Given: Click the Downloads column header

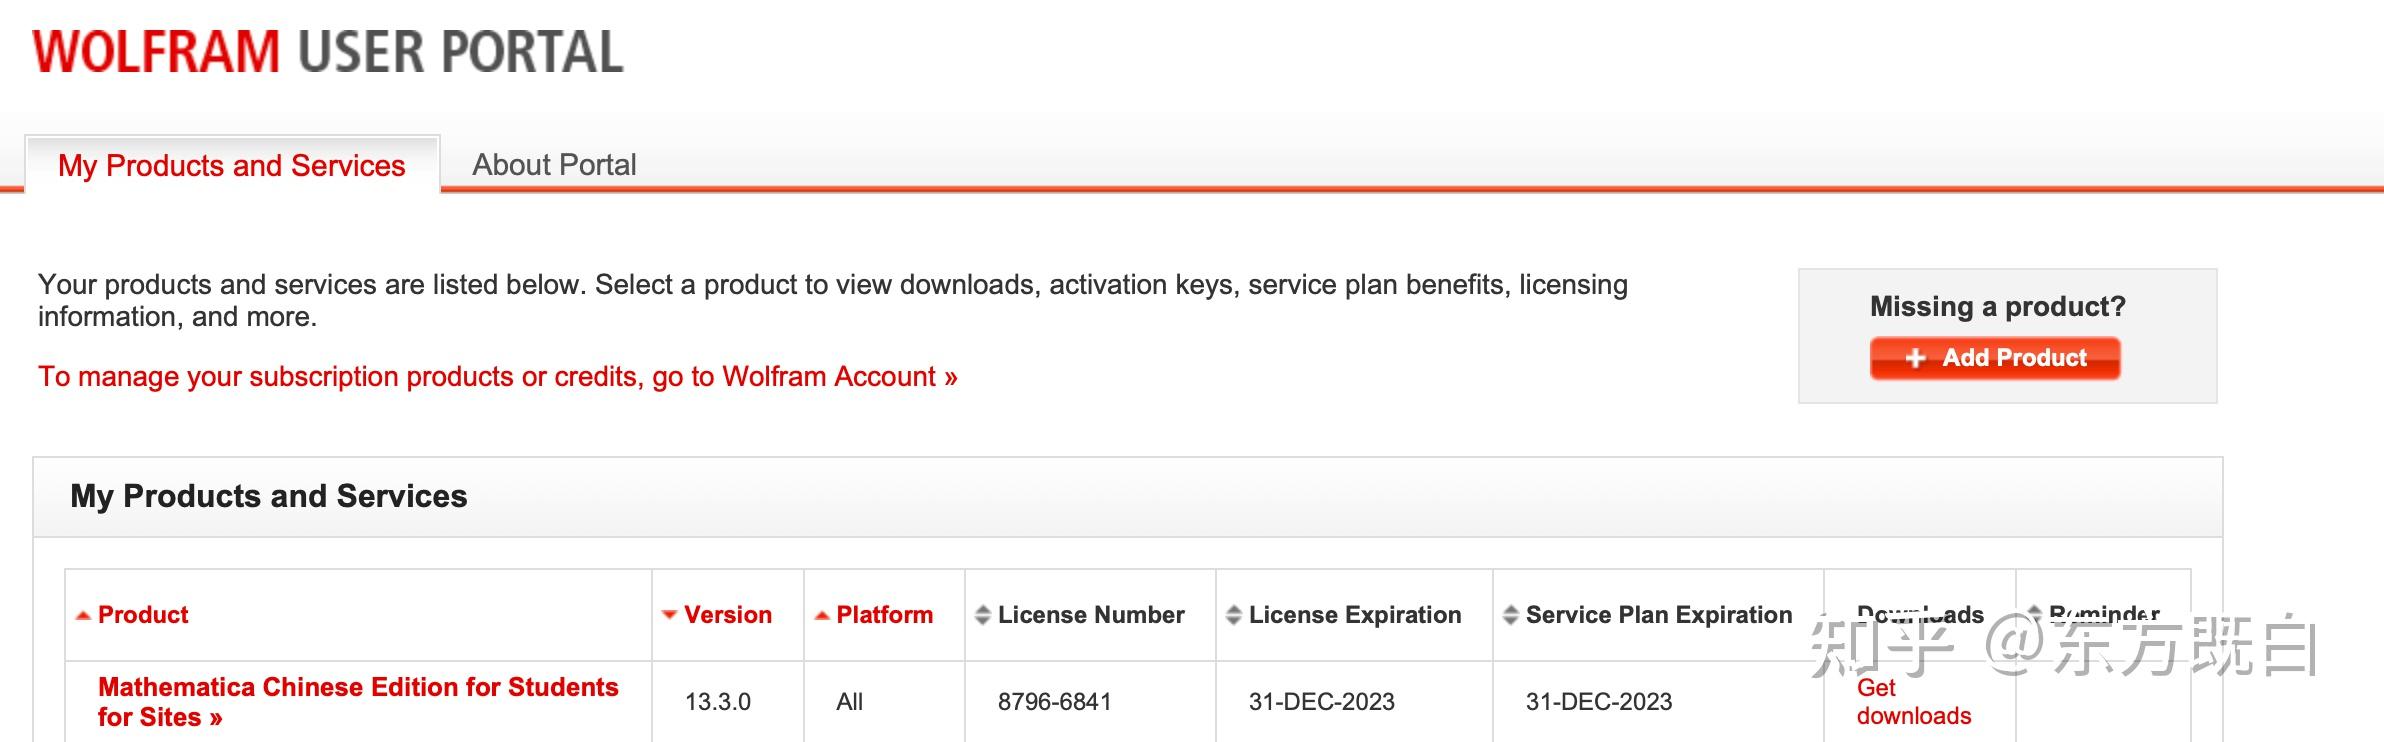Looking at the screenshot, I should pos(1919,615).
